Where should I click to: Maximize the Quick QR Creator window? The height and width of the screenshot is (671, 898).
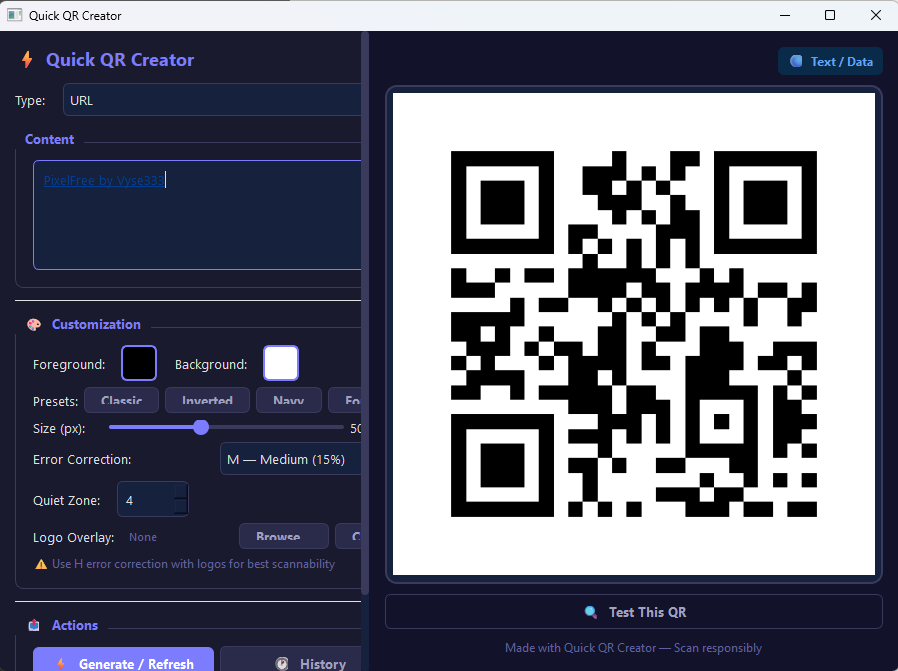(x=830, y=15)
